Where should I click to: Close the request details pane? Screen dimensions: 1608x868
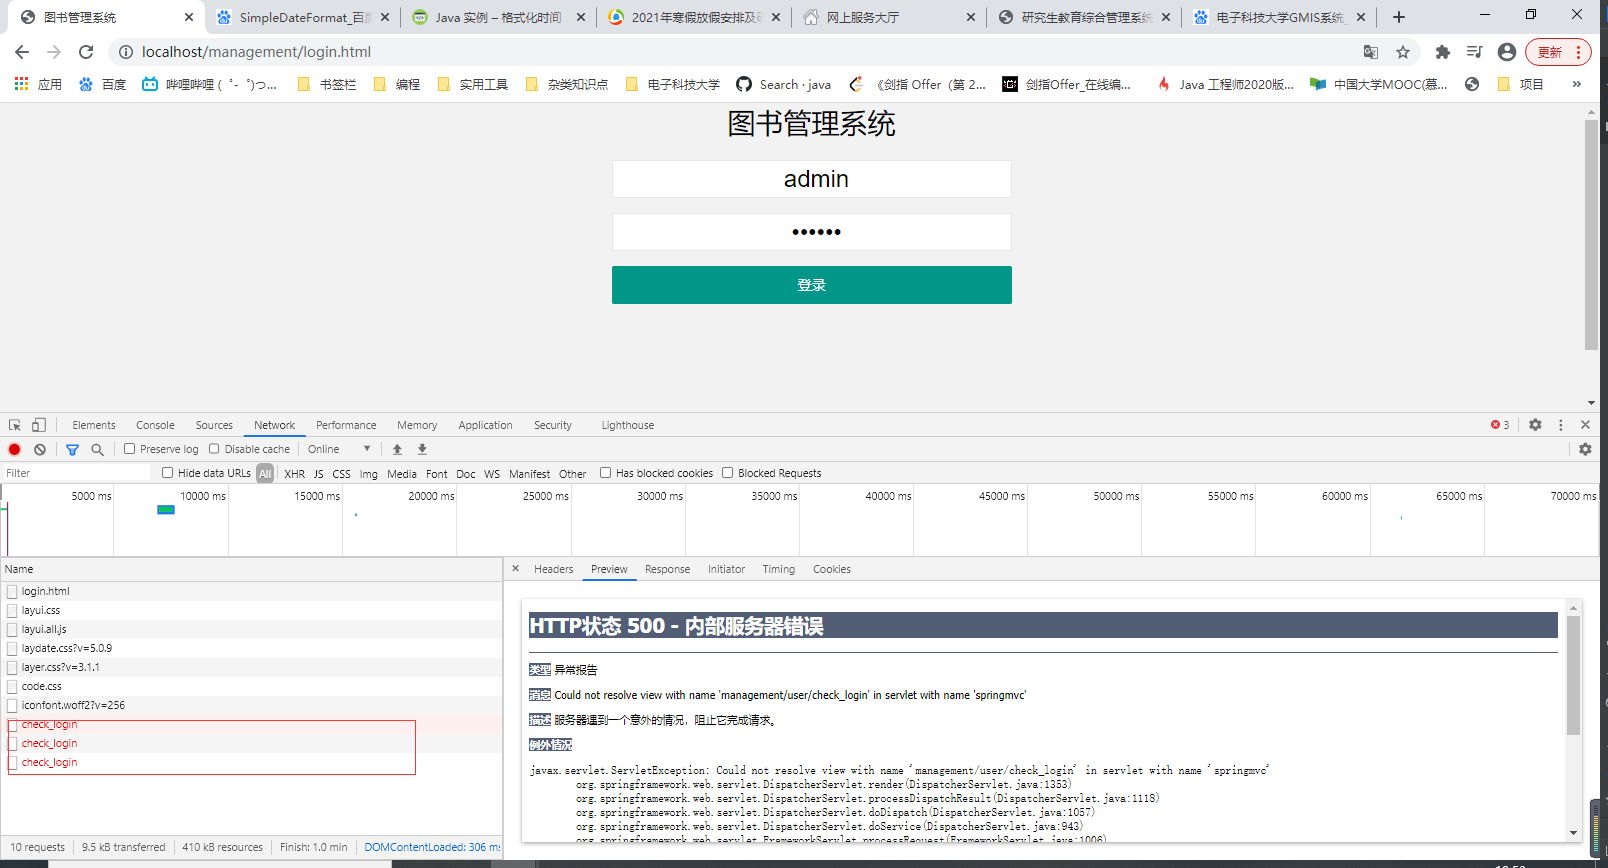tap(516, 569)
